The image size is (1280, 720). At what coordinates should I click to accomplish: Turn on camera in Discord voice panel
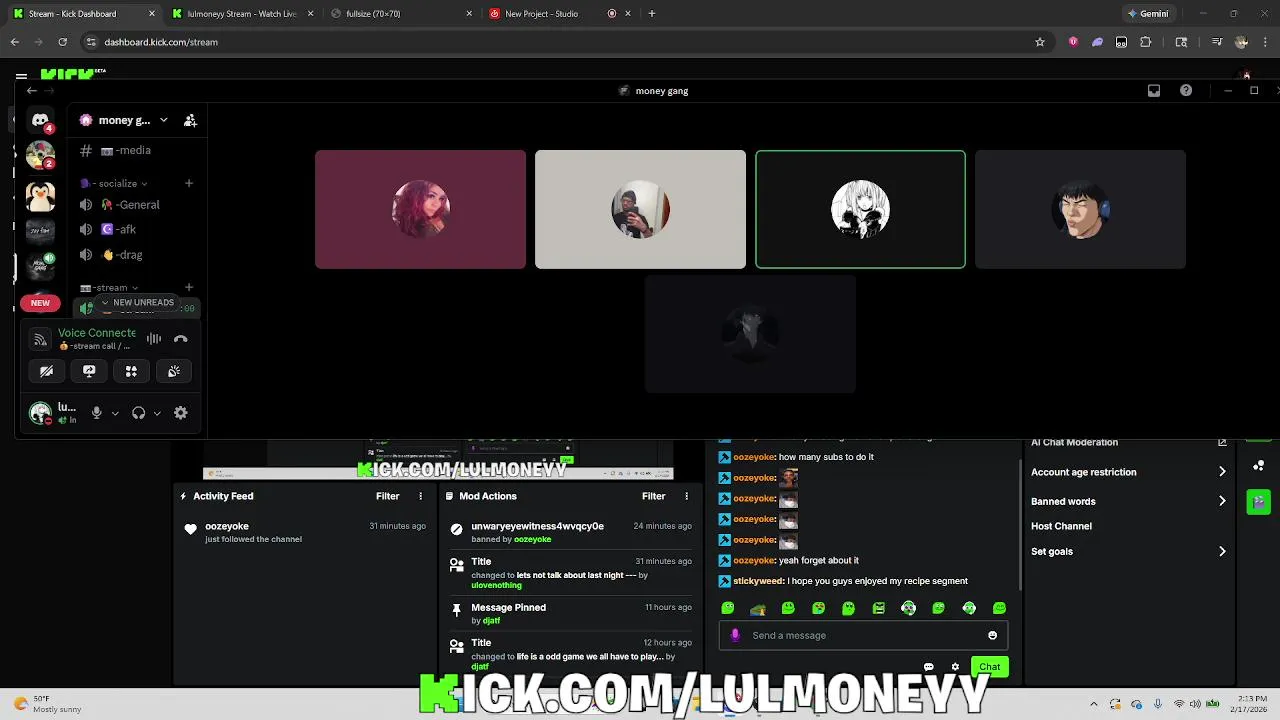click(x=47, y=371)
